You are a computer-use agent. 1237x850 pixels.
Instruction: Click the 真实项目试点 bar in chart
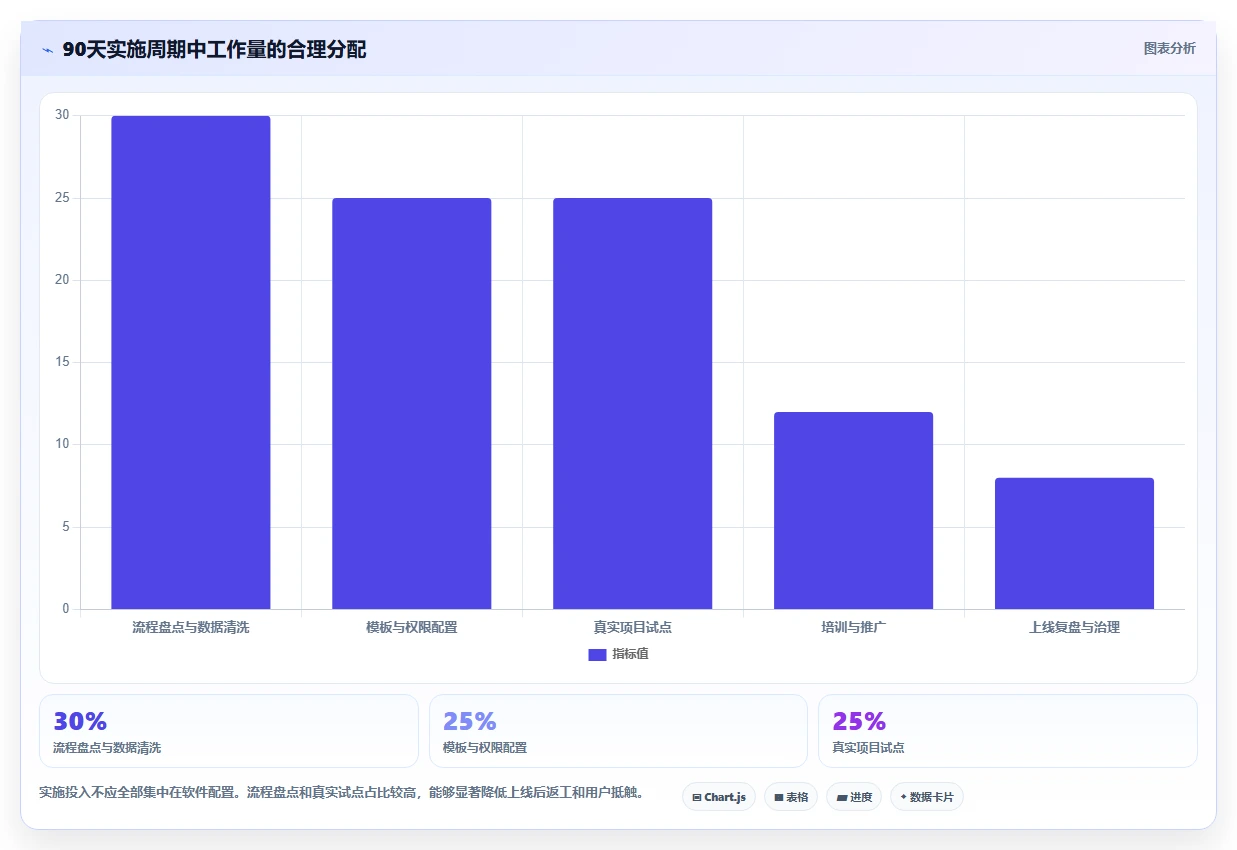[632, 403]
